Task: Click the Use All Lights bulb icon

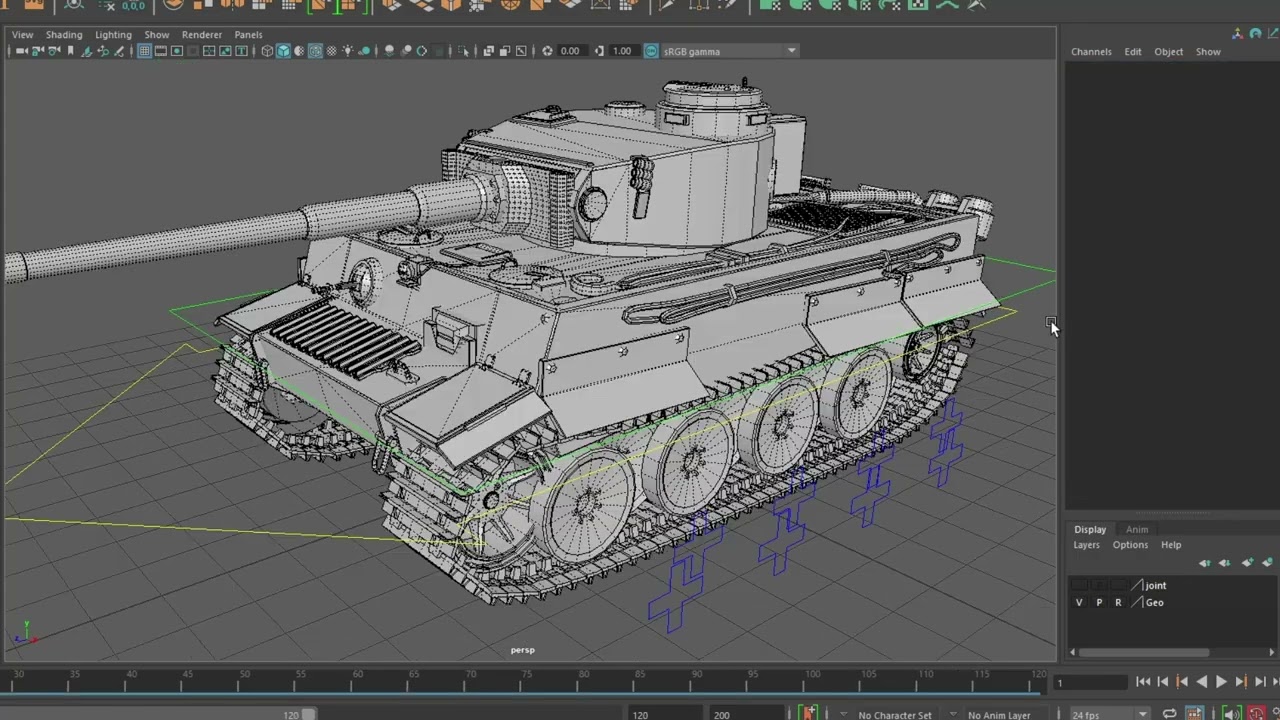Action: 347,51
